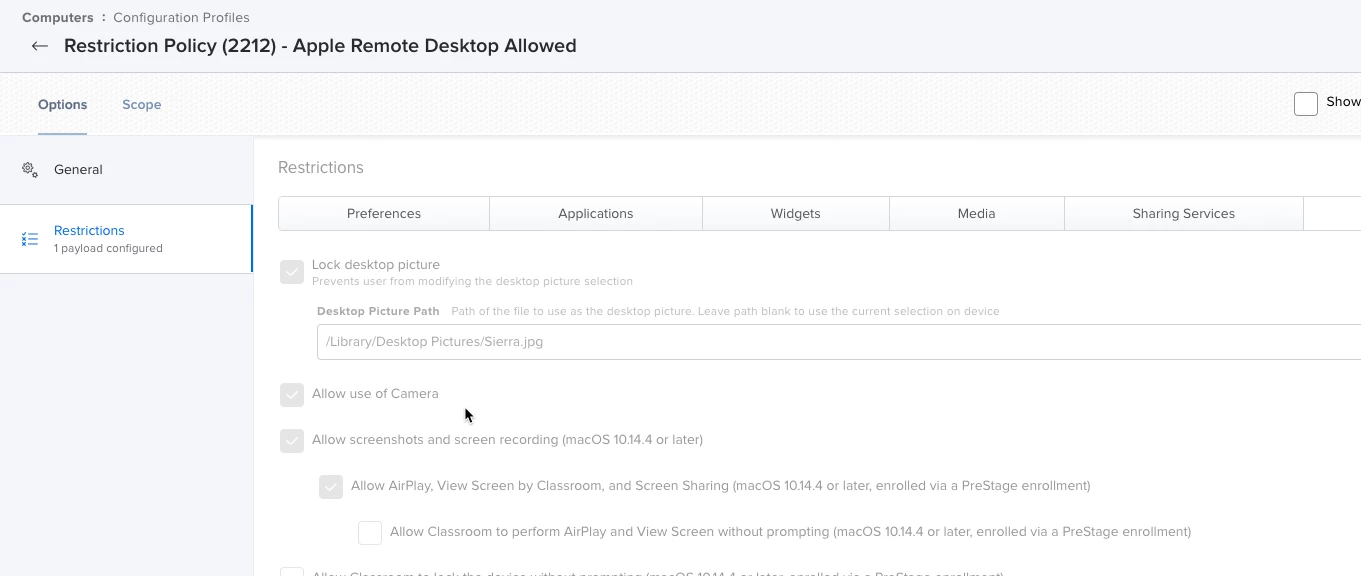Viewport: 1361px width, 576px height.
Task: Select the Applications restrictions tab
Action: 596,213
